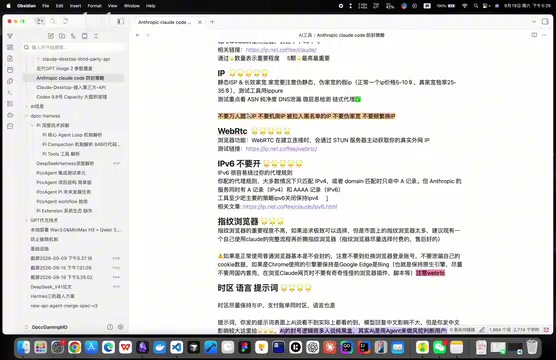Switch to the bookmarks sidebar tab
Image resolution: width=556 pixels, height=360 pixels.
(66, 21)
